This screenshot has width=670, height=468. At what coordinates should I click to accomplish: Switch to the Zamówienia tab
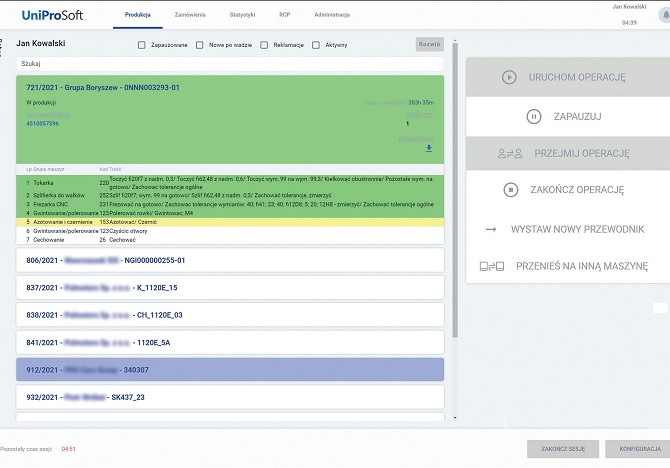189,16
